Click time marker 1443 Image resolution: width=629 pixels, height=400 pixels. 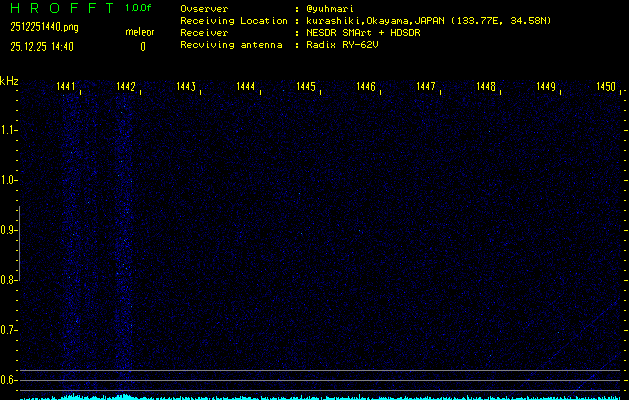tap(186, 86)
